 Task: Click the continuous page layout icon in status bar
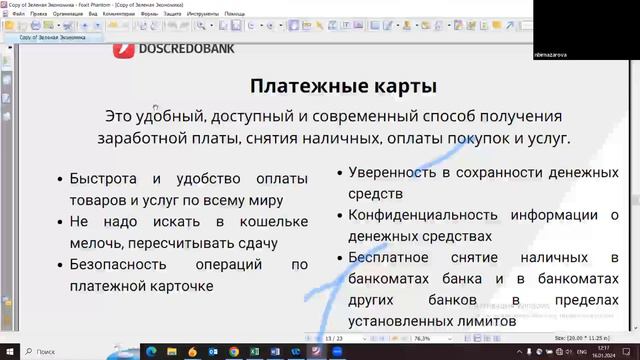(477, 338)
